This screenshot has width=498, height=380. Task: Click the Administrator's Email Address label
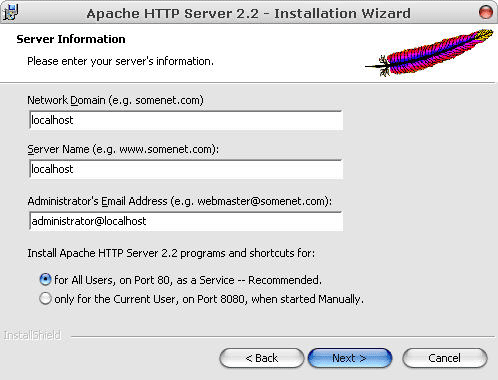[x=180, y=201]
